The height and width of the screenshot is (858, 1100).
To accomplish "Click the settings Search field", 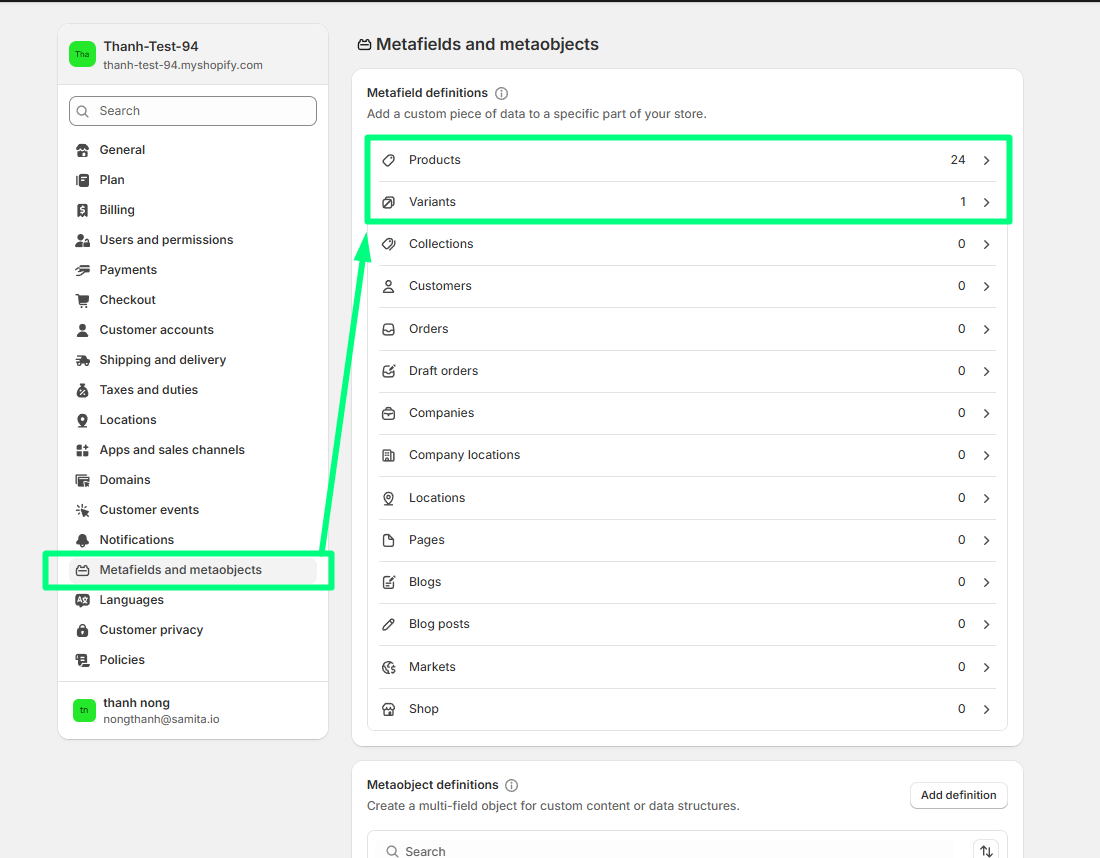I will [x=193, y=111].
